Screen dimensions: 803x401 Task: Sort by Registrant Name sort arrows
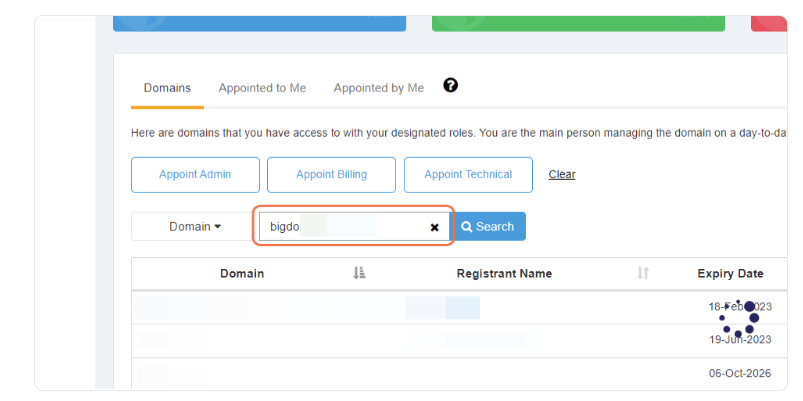[643, 273]
